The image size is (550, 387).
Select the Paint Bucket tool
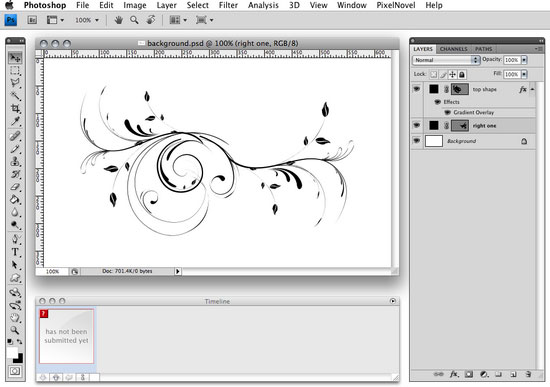point(15,200)
